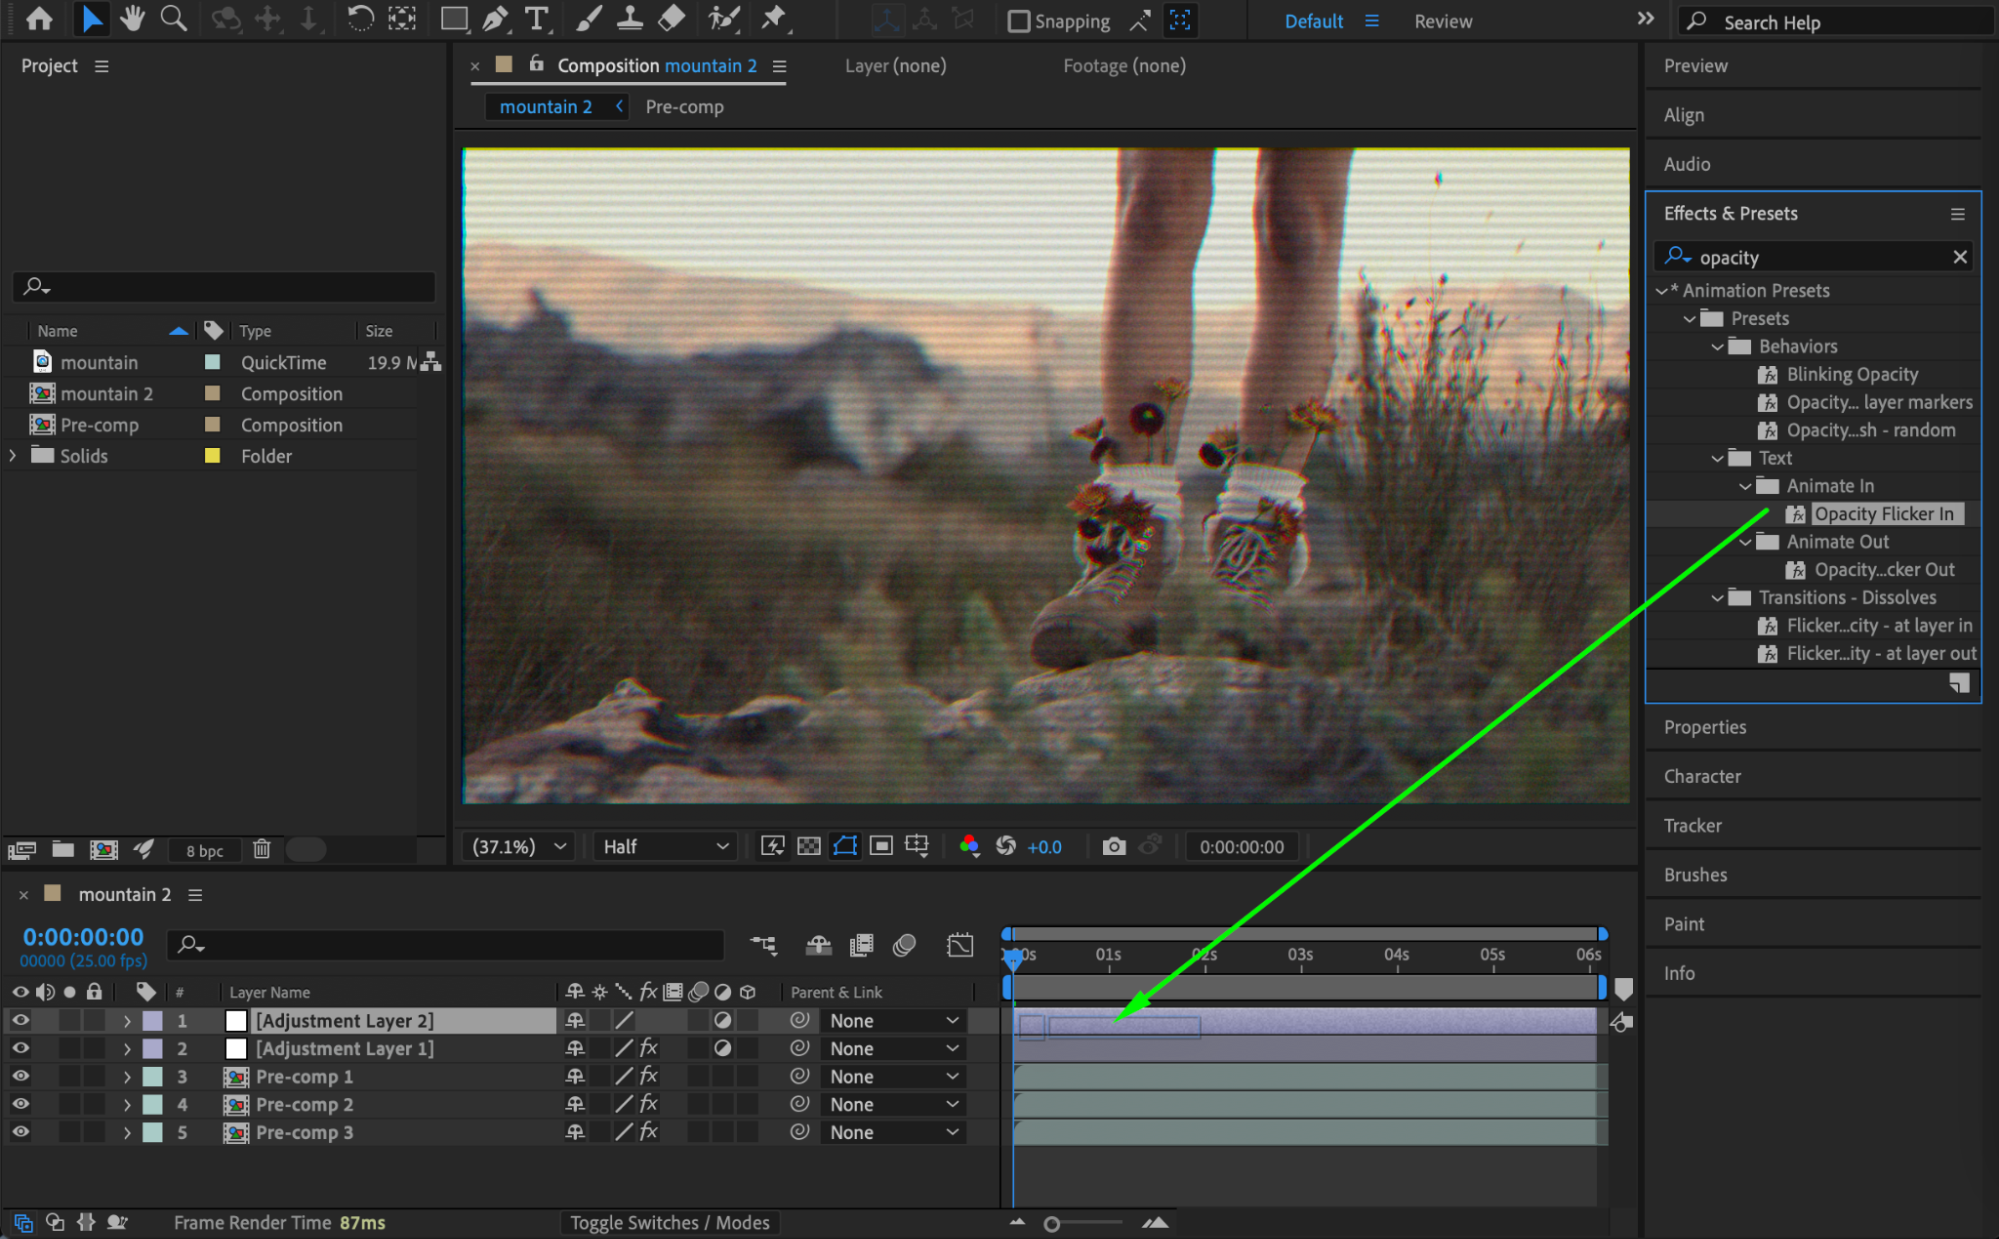
Task: Select the Rectangle shape tool
Action: [454, 19]
